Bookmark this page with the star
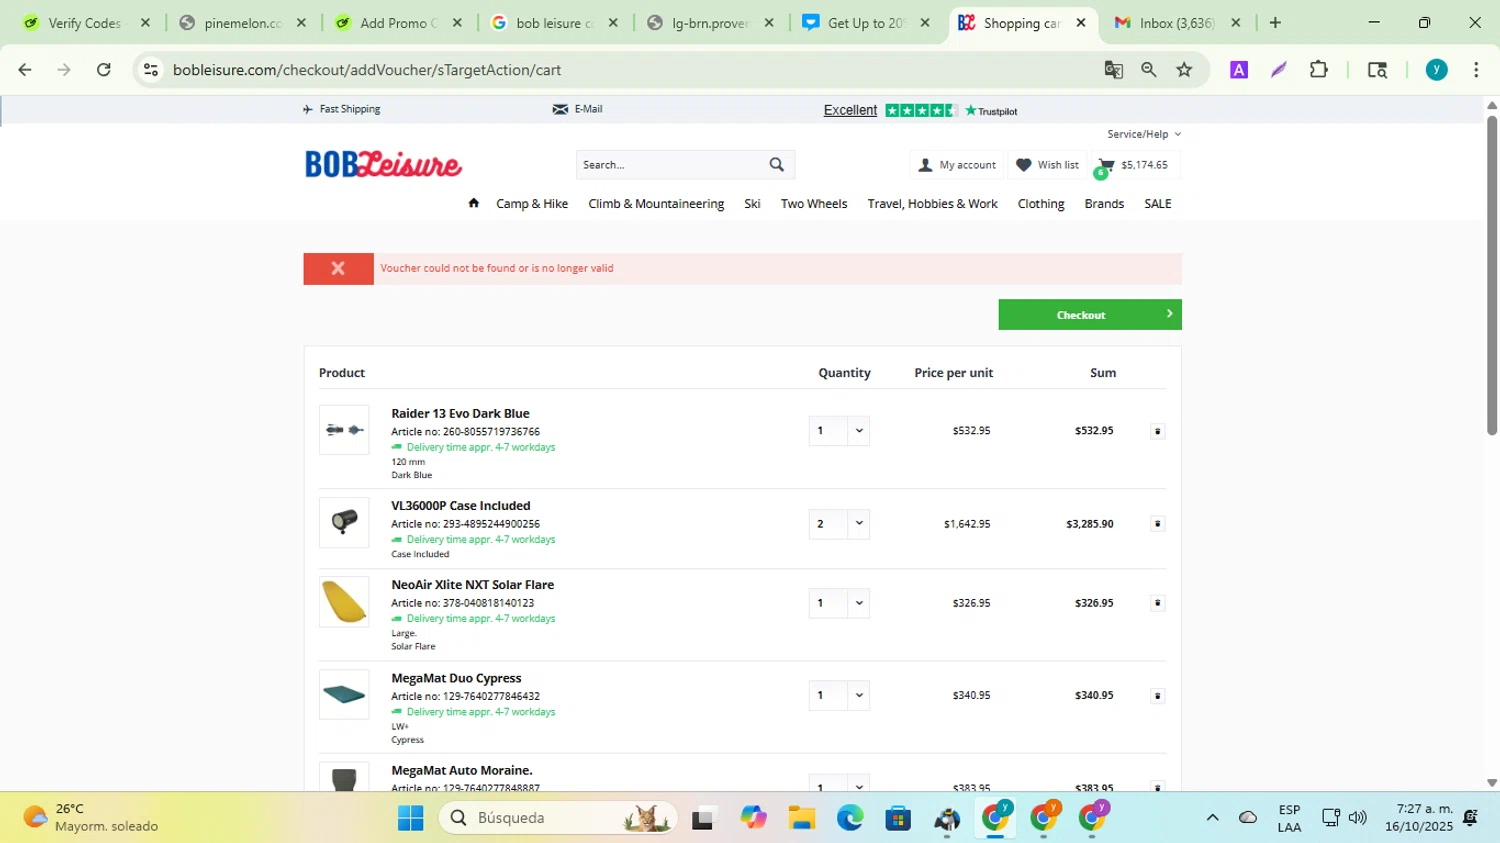This screenshot has height=843, width=1500. click(1185, 70)
